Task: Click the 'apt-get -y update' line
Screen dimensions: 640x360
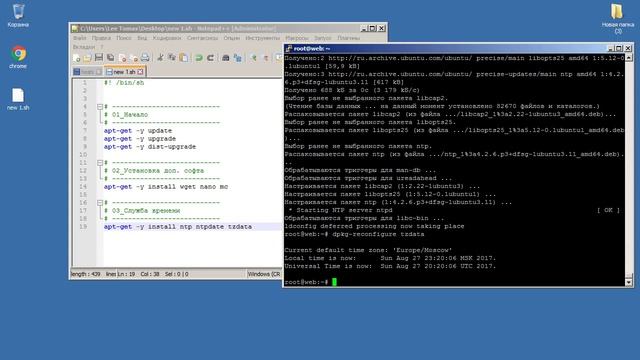Action: tap(138, 131)
